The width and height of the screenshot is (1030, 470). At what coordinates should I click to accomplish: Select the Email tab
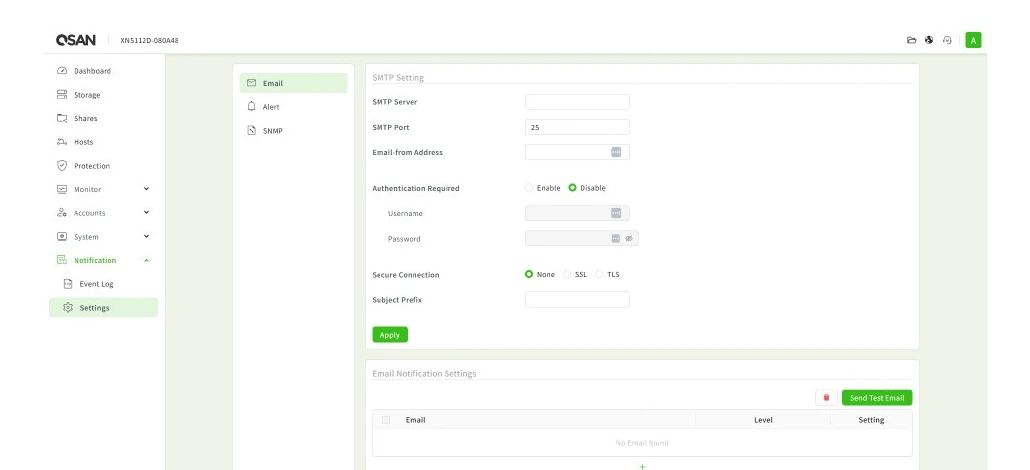coord(293,83)
